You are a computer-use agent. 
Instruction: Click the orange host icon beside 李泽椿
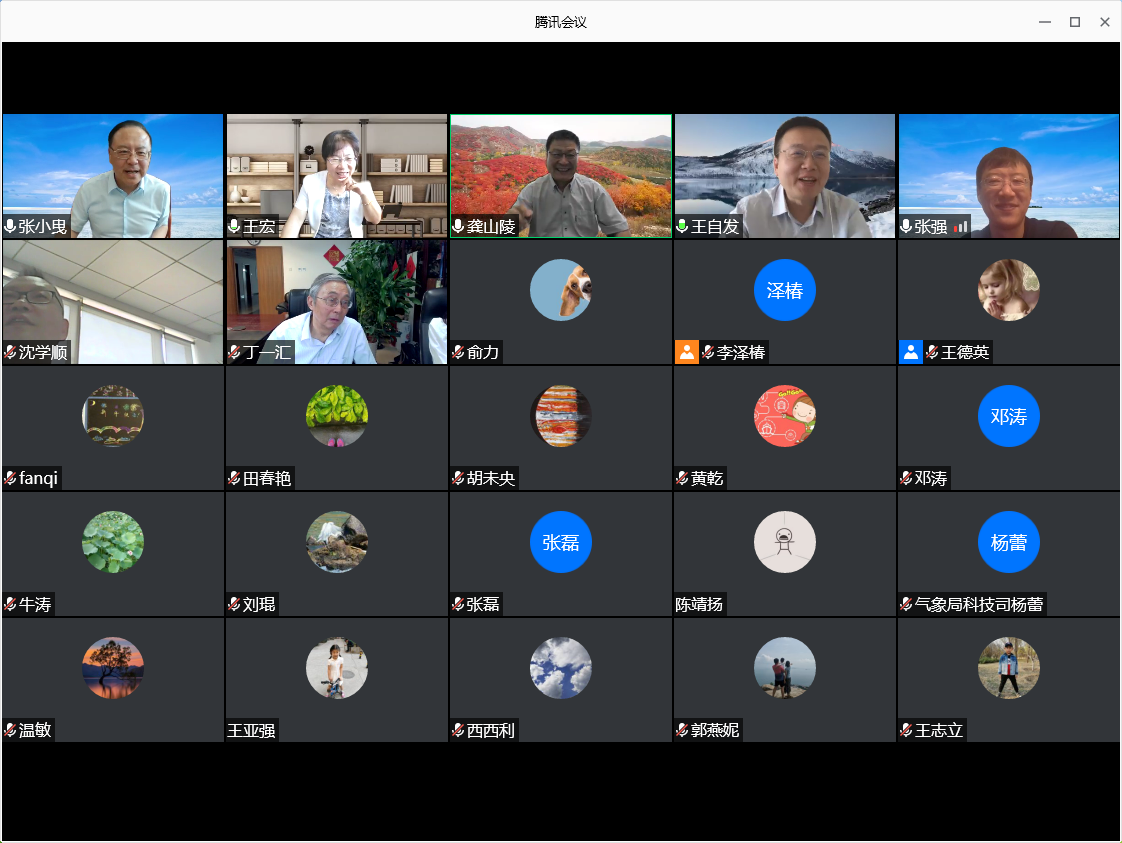[x=686, y=352]
